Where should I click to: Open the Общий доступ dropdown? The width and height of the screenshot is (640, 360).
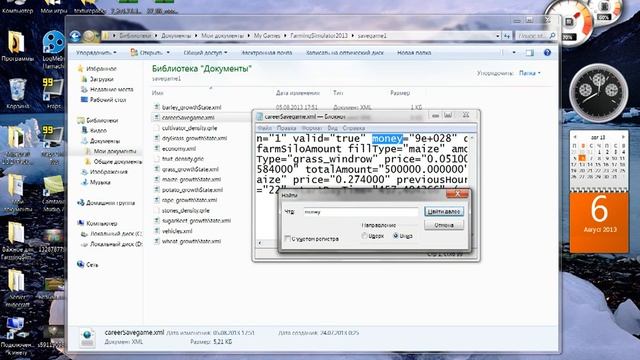pyautogui.click(x=205, y=53)
